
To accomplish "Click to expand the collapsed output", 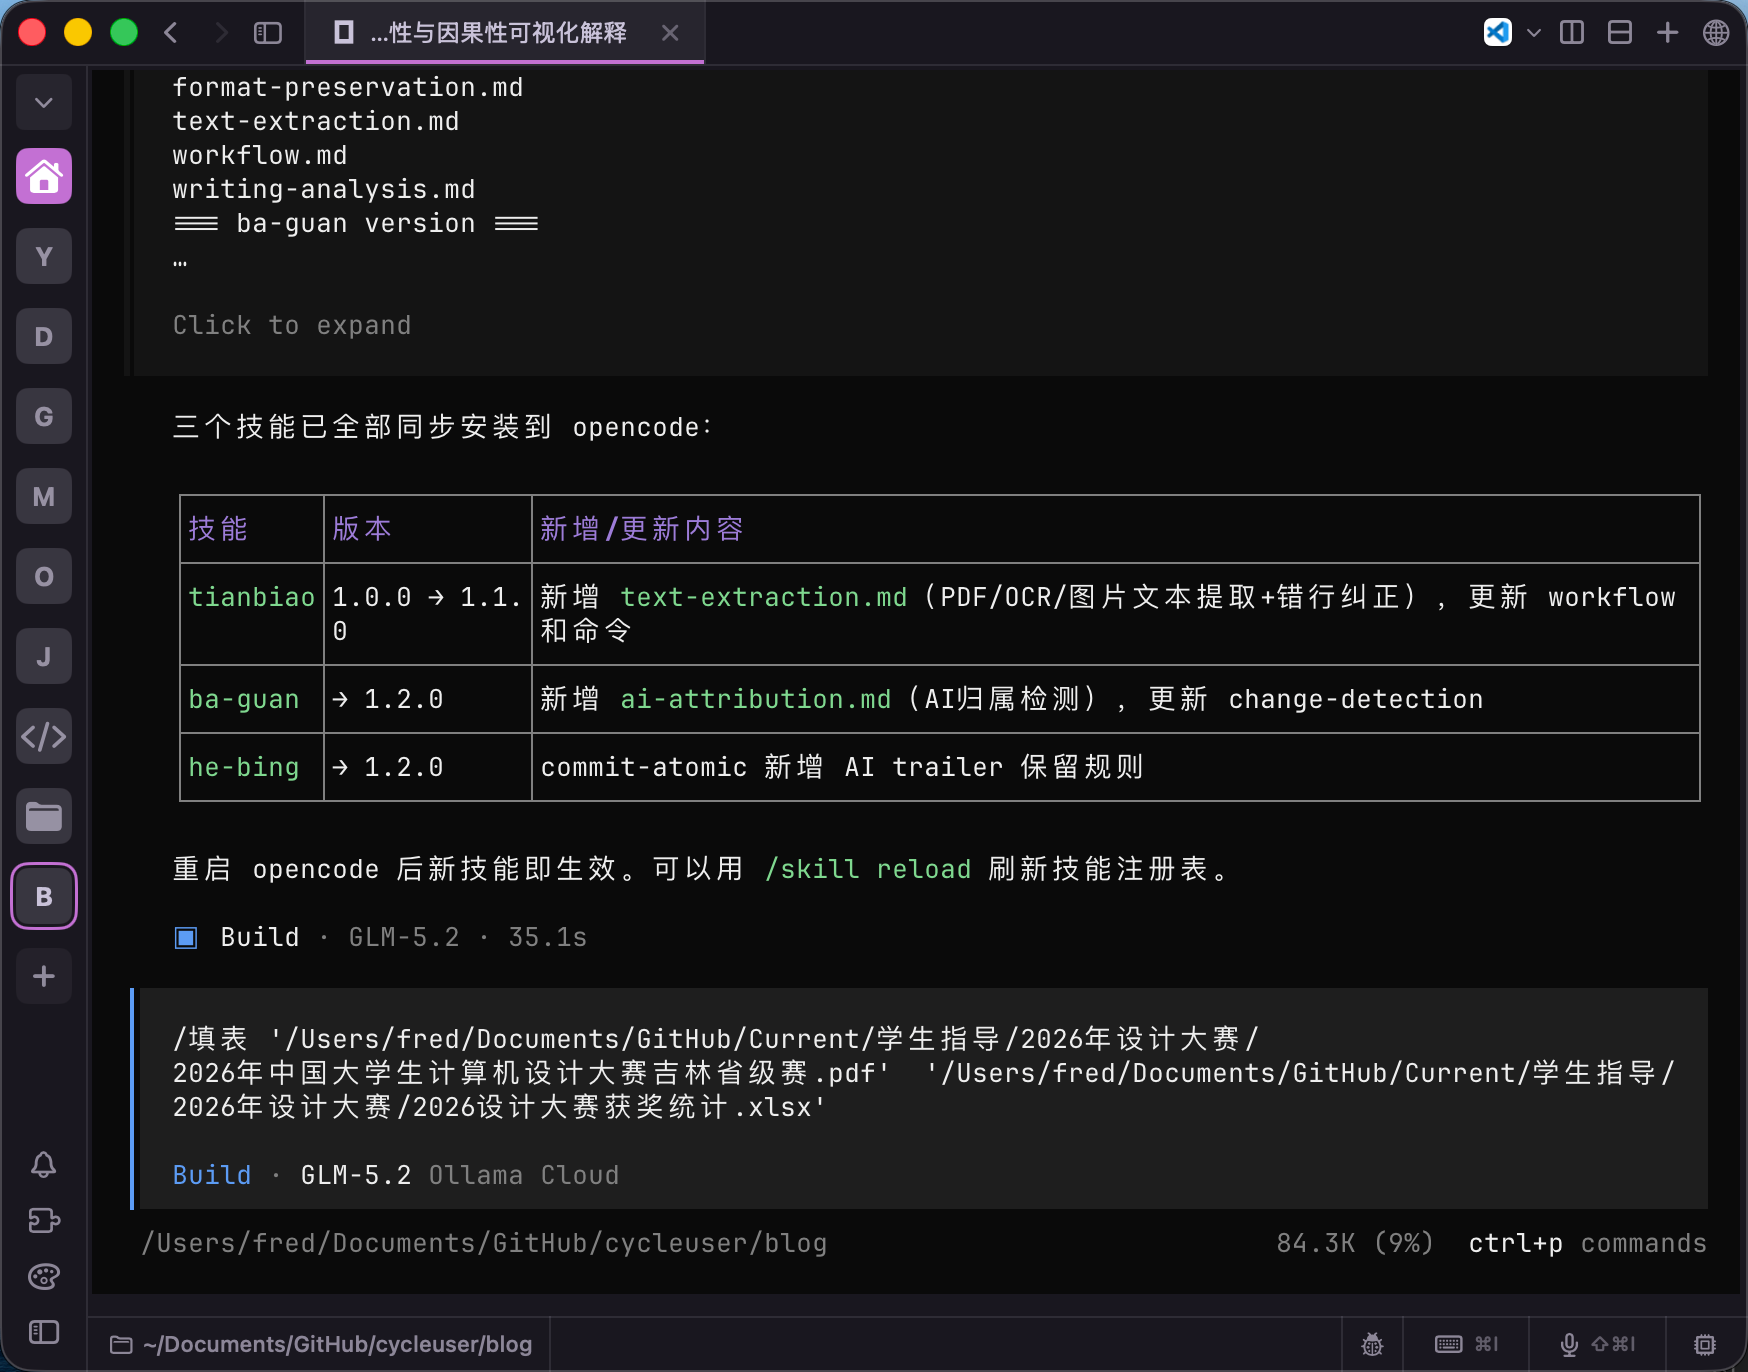I will coord(292,326).
